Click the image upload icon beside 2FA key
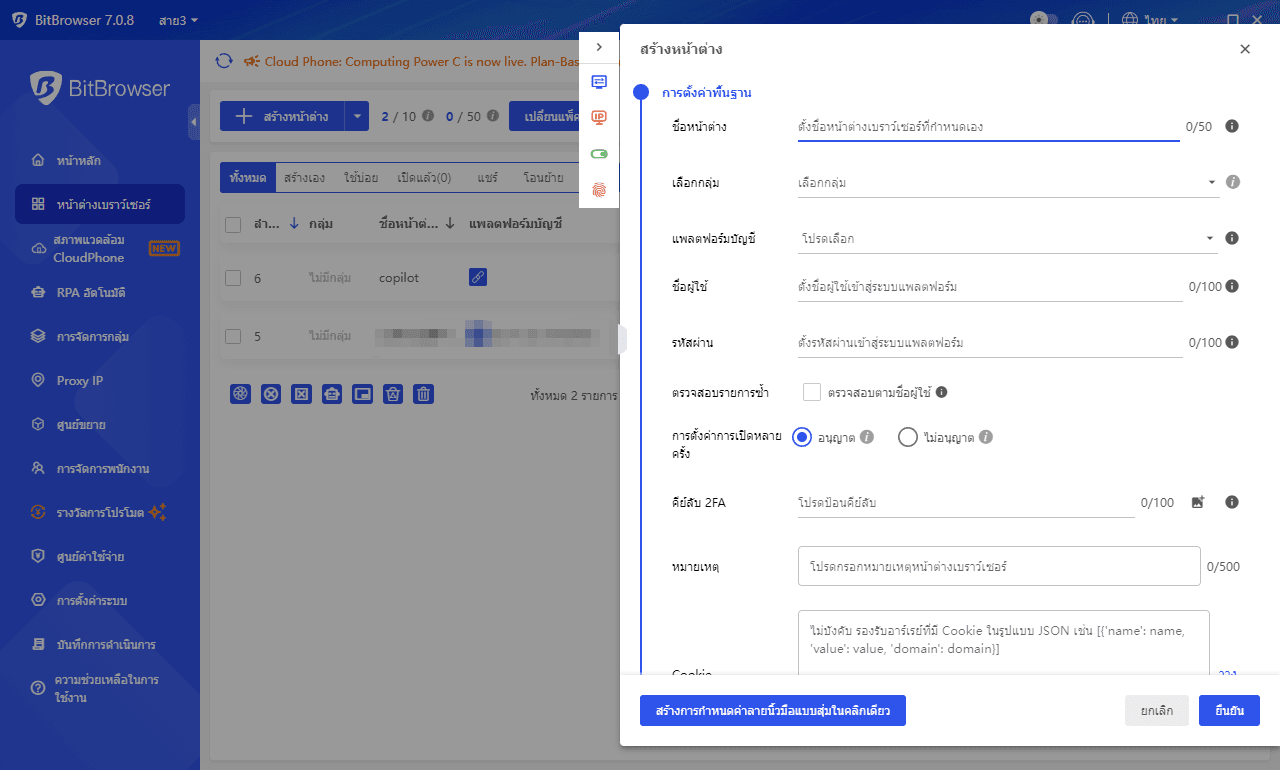Viewport: 1280px width, 770px height. pos(1197,502)
